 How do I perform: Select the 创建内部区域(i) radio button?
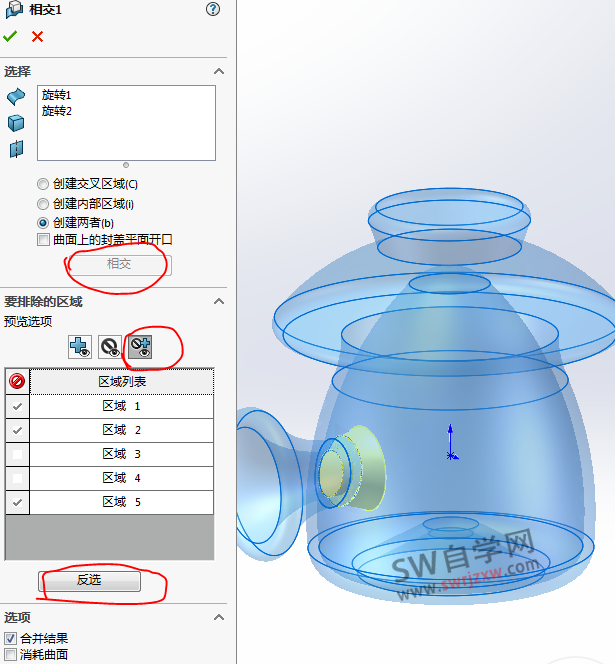coord(43,203)
